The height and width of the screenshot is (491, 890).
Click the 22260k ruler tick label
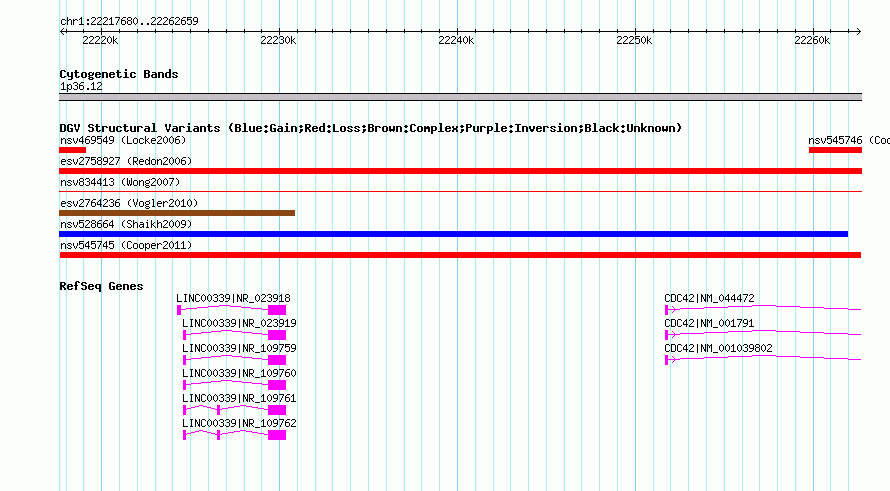(812, 40)
